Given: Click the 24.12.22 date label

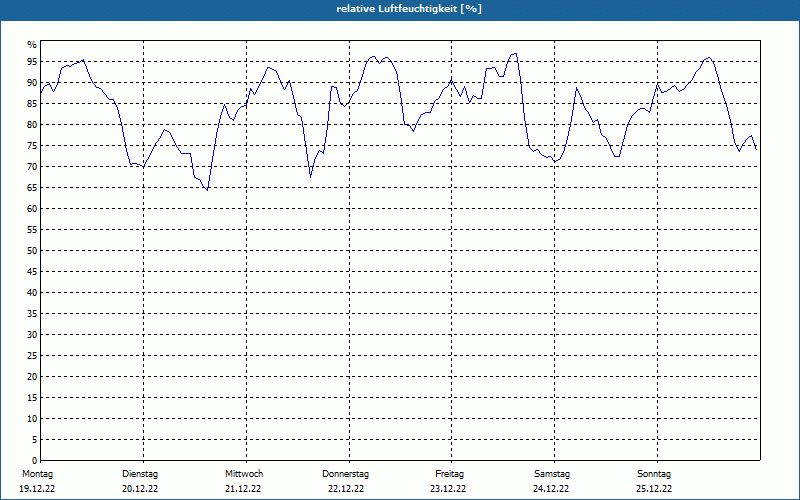Looking at the screenshot, I should (x=551, y=489).
